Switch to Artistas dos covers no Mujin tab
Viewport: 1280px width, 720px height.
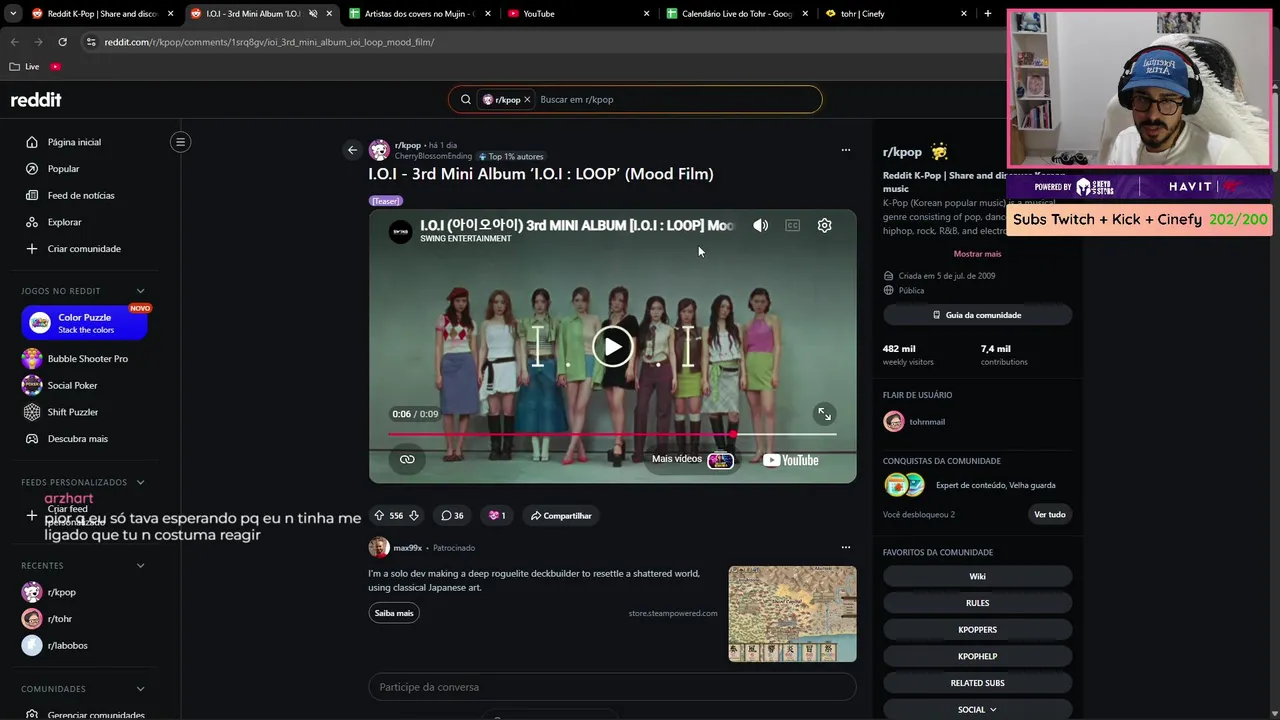[418, 14]
